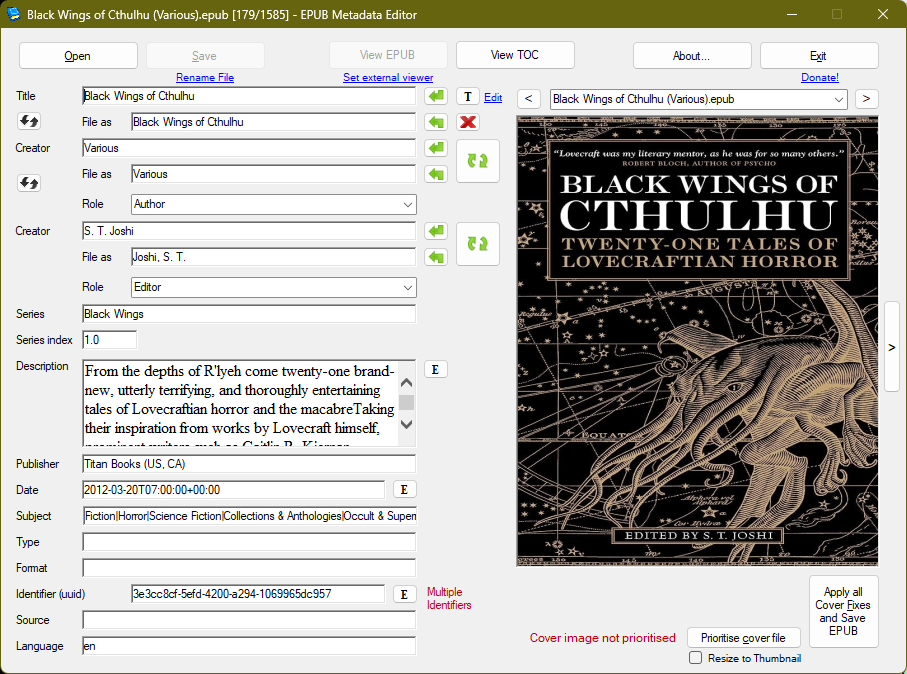Screen dimensions: 907x674
Task: Open the Editor role dropdown
Action: coord(274,288)
